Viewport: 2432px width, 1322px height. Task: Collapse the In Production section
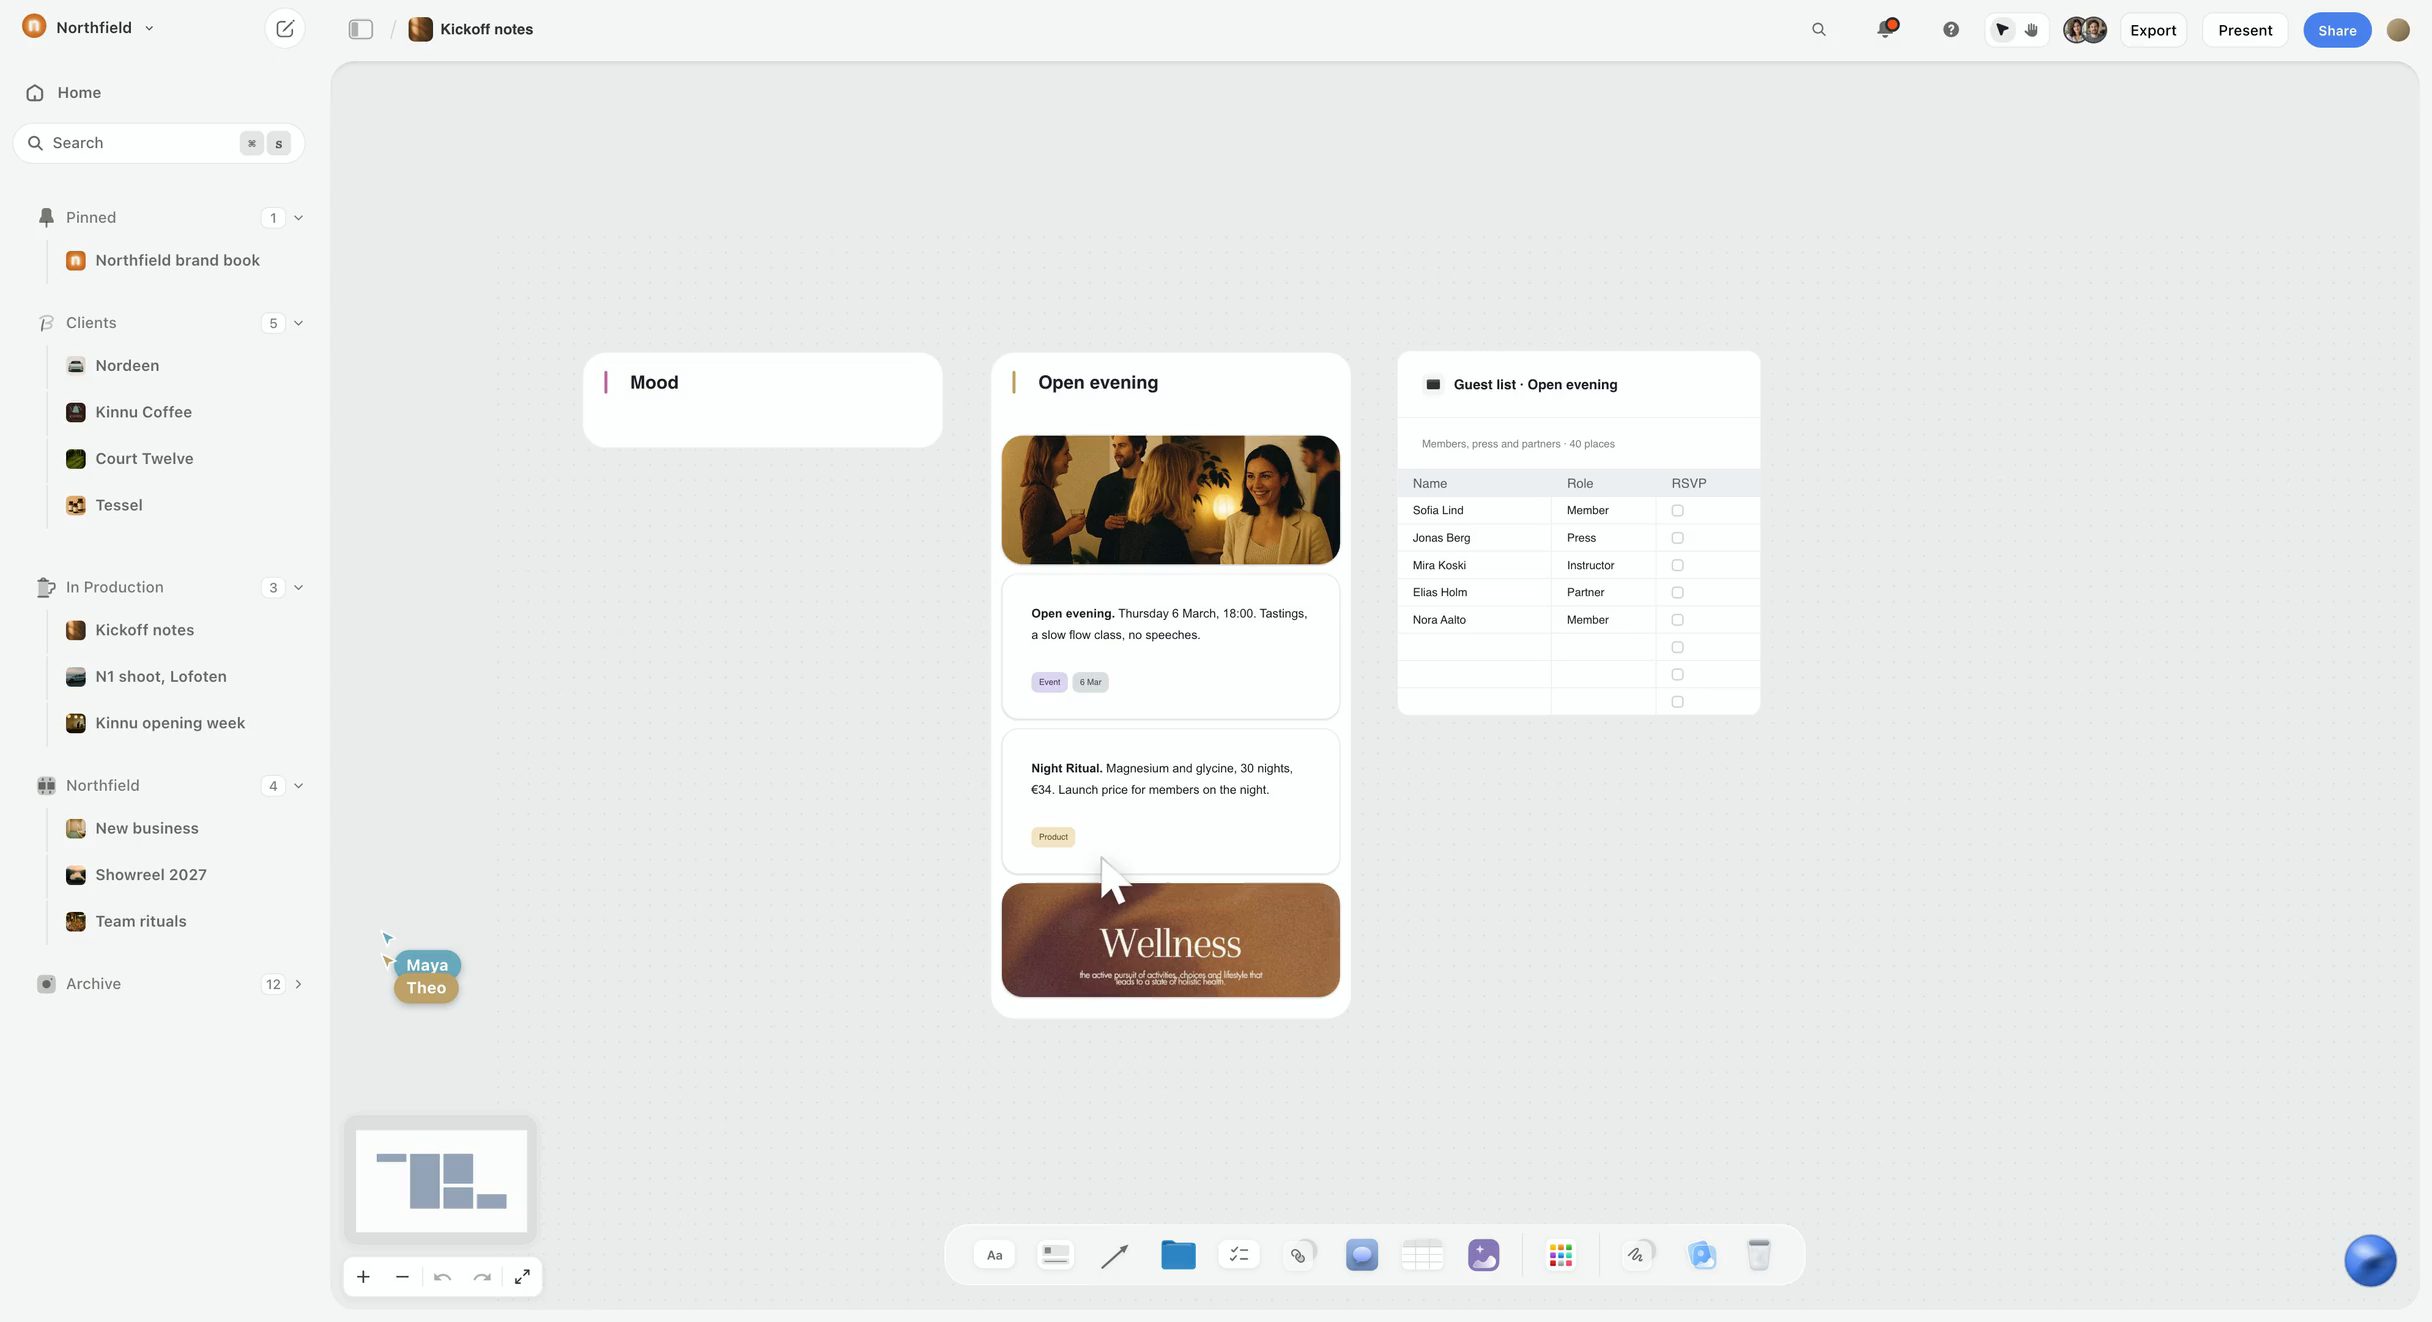tap(298, 588)
